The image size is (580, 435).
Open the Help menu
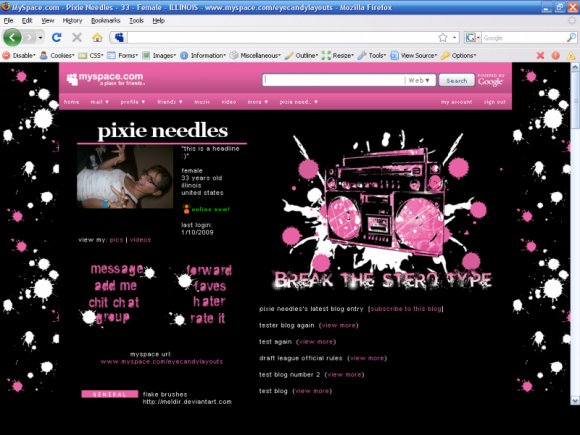(x=158, y=21)
